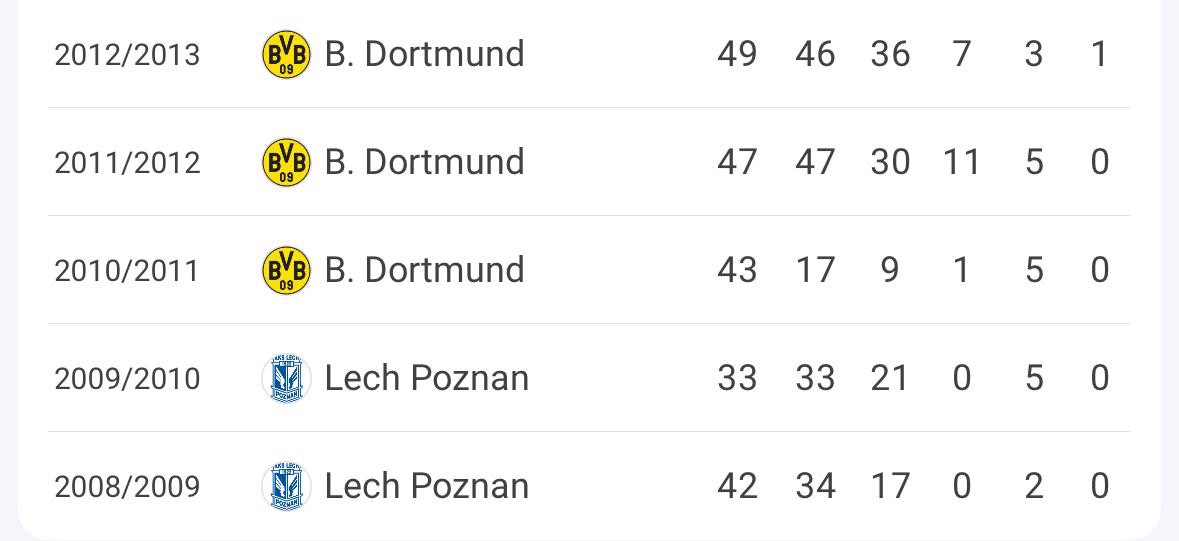
Task: Click the value 49 in the 2012/2013 row
Action: pyautogui.click(x=737, y=54)
